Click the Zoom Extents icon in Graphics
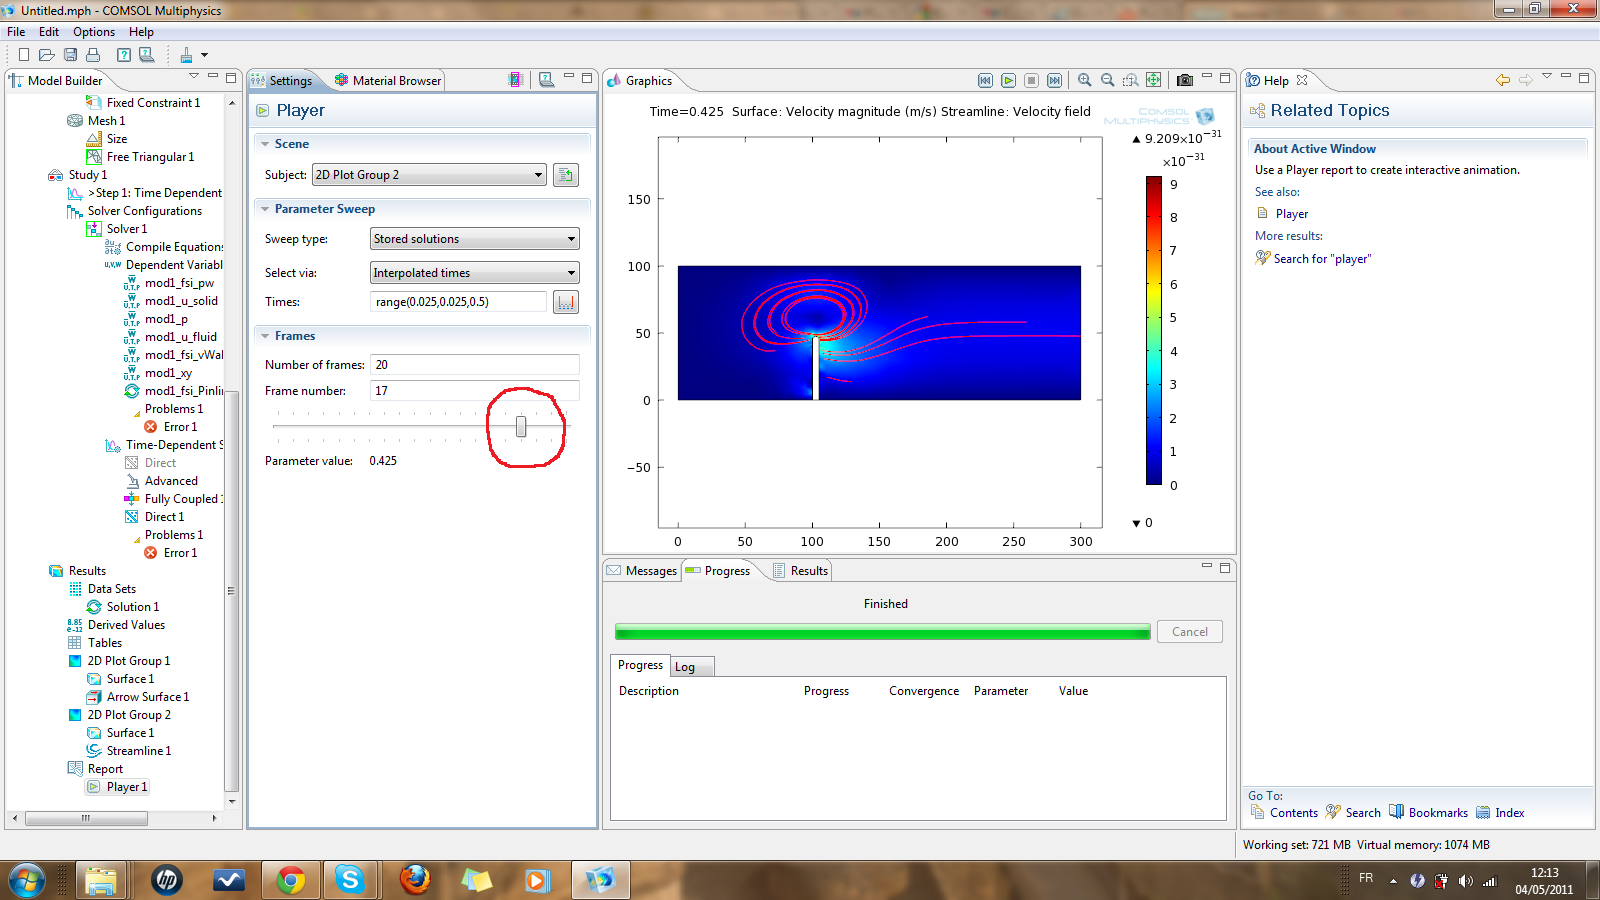The height and width of the screenshot is (900, 1600). coord(1153,80)
